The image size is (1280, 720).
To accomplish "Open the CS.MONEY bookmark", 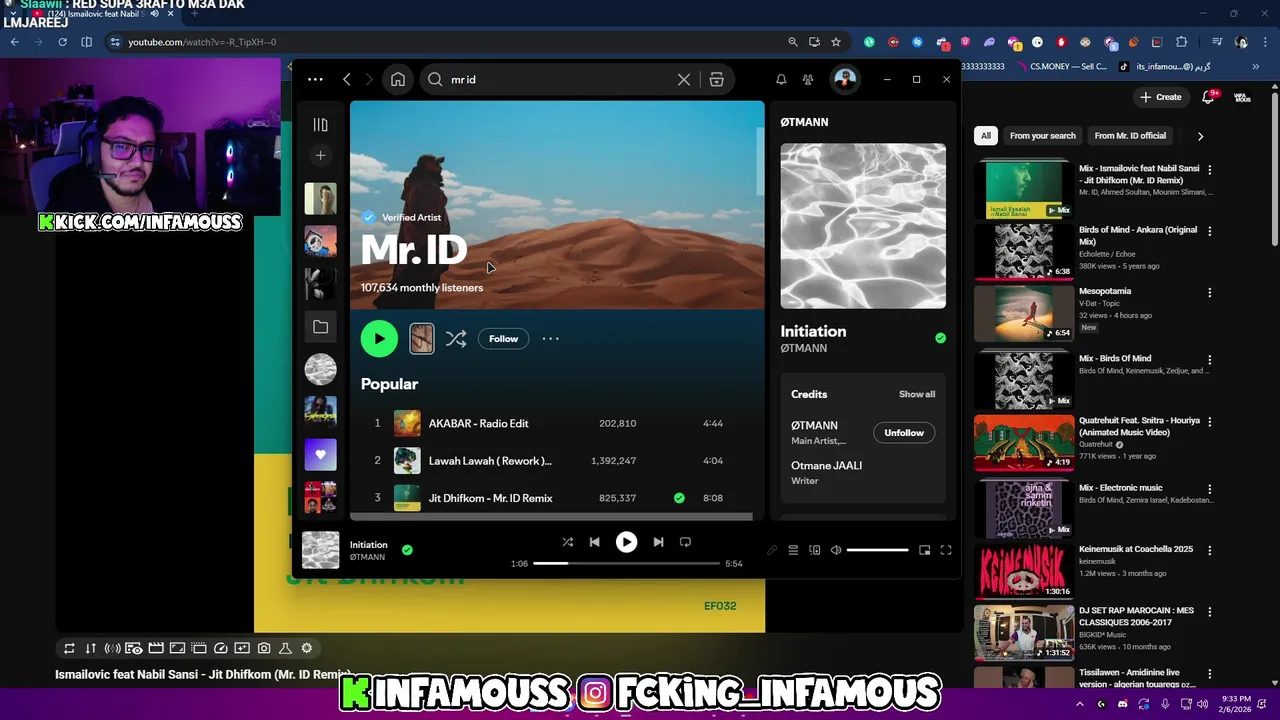I will [1062, 67].
